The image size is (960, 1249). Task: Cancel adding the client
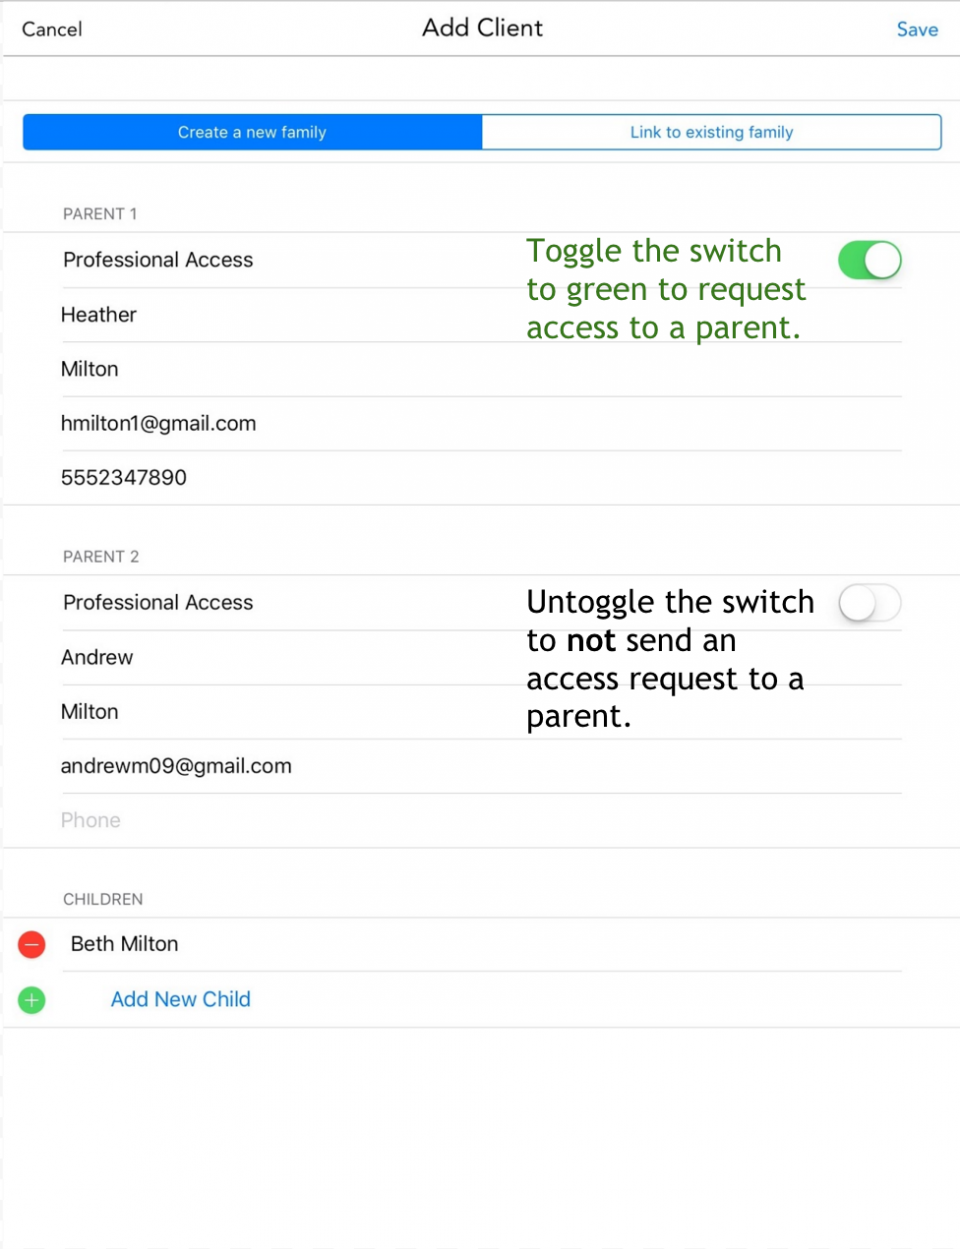(x=52, y=29)
